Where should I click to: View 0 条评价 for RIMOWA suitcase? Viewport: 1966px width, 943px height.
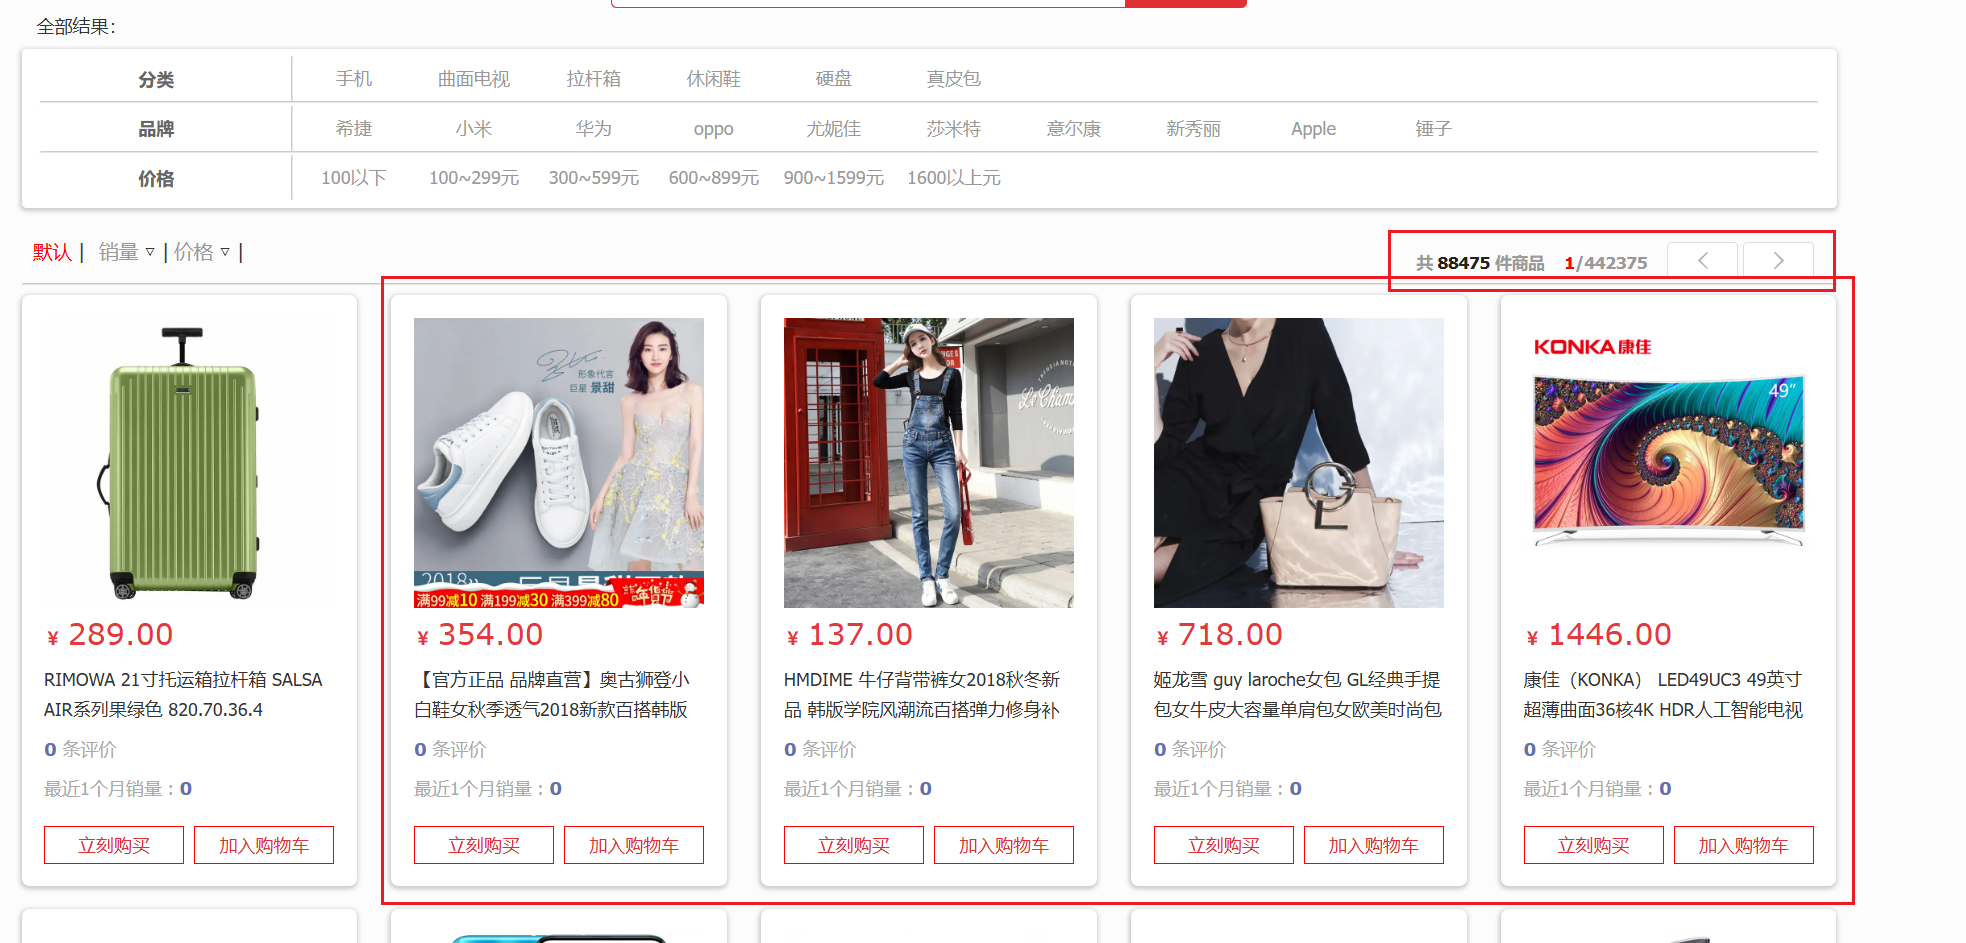pyautogui.click(x=80, y=749)
